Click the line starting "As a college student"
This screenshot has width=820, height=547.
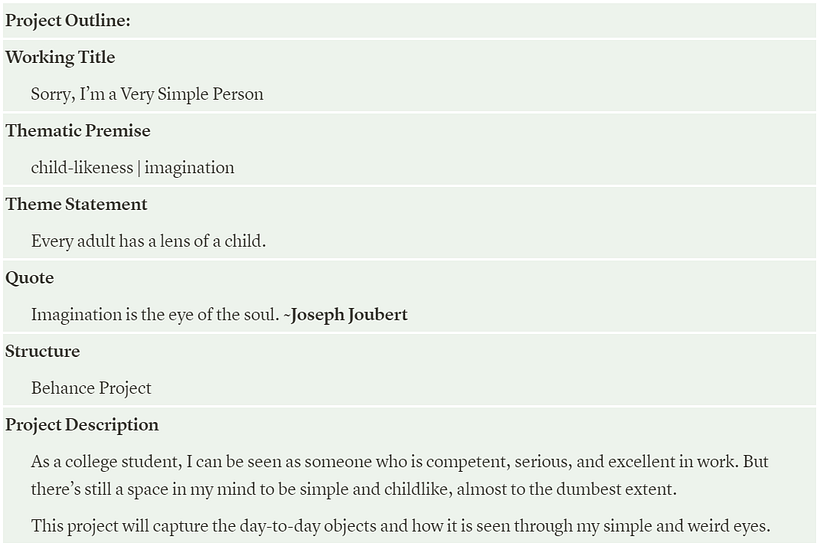click(400, 463)
